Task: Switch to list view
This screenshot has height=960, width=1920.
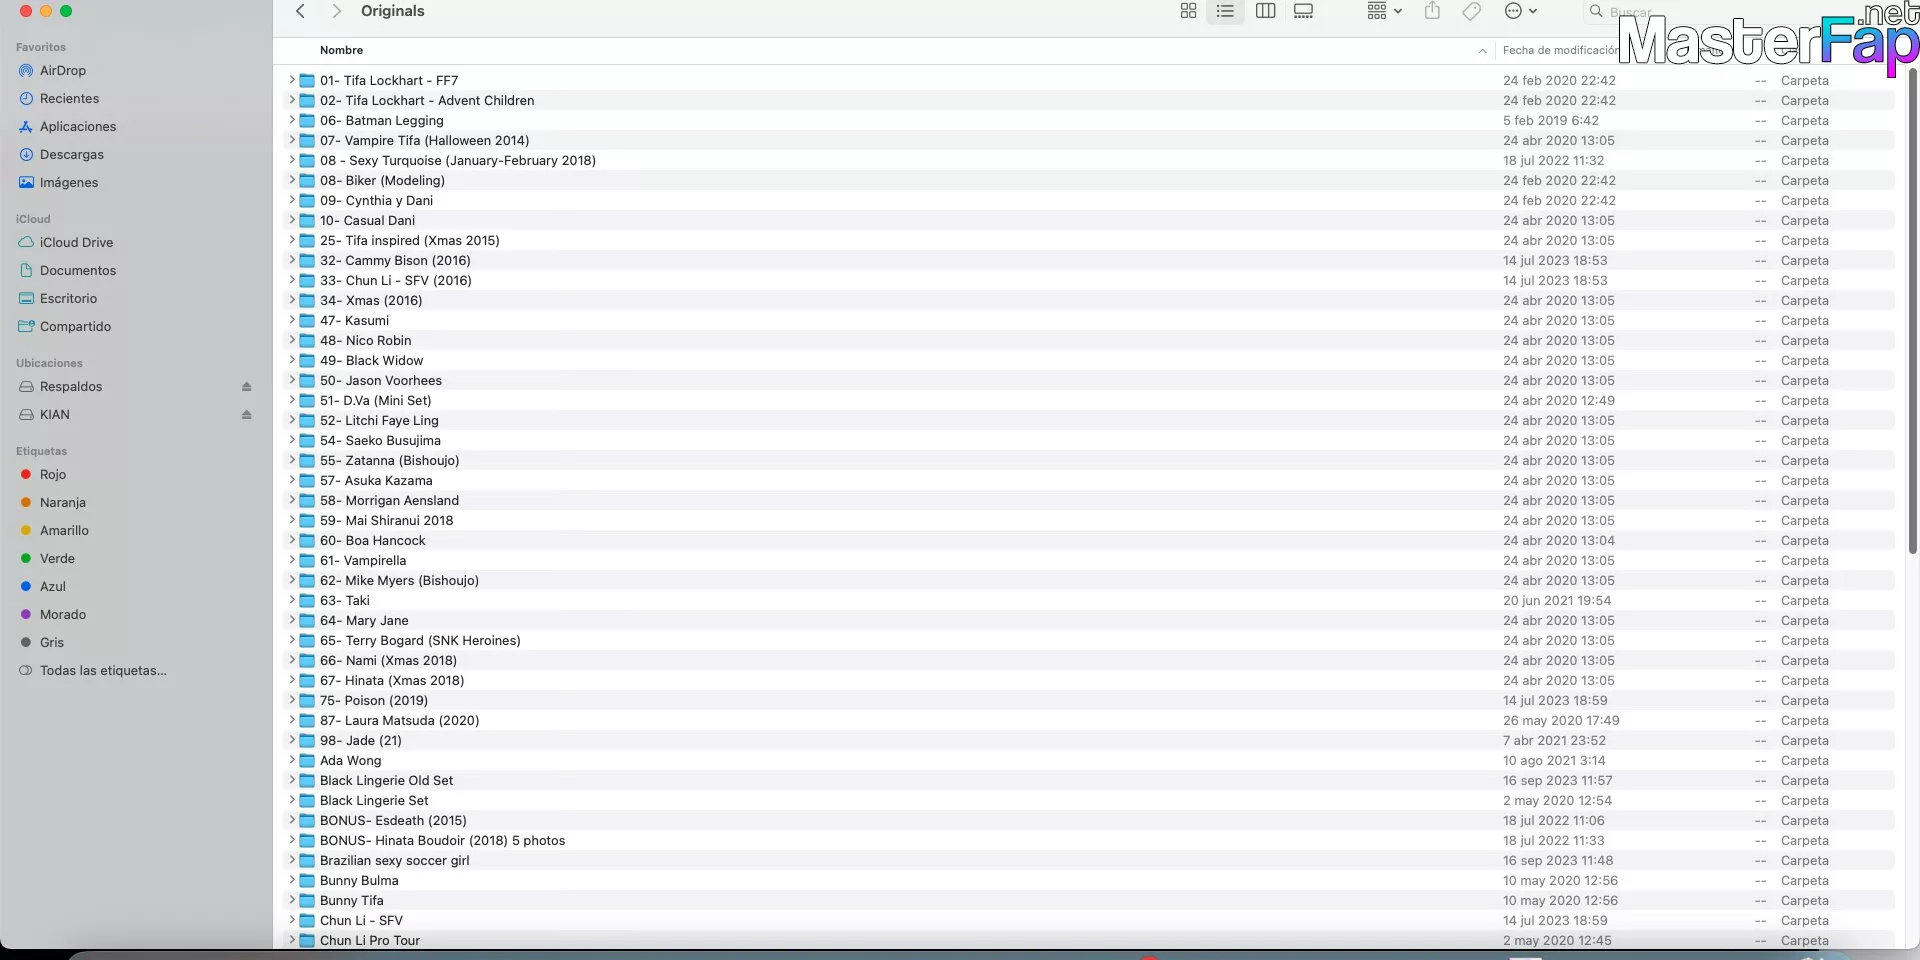Action: (1225, 11)
